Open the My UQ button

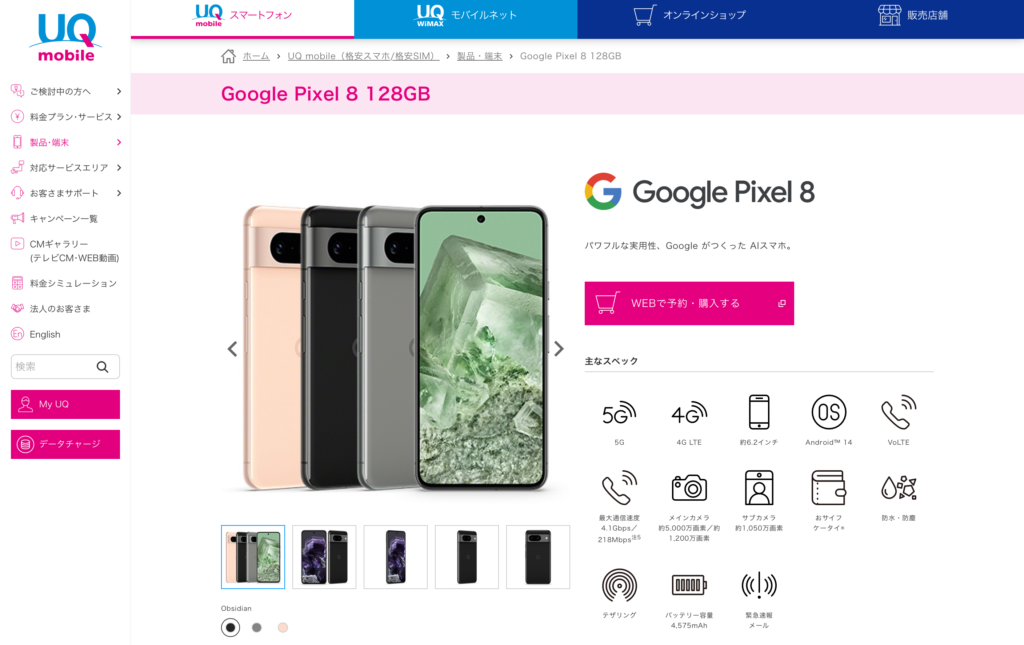[x=65, y=404]
